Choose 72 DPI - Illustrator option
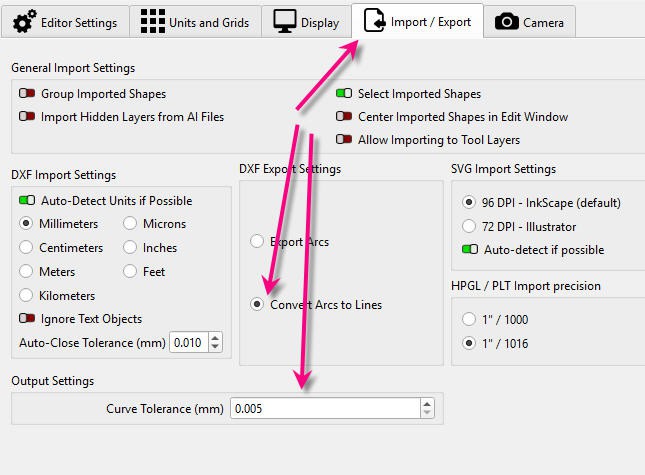 point(469,226)
